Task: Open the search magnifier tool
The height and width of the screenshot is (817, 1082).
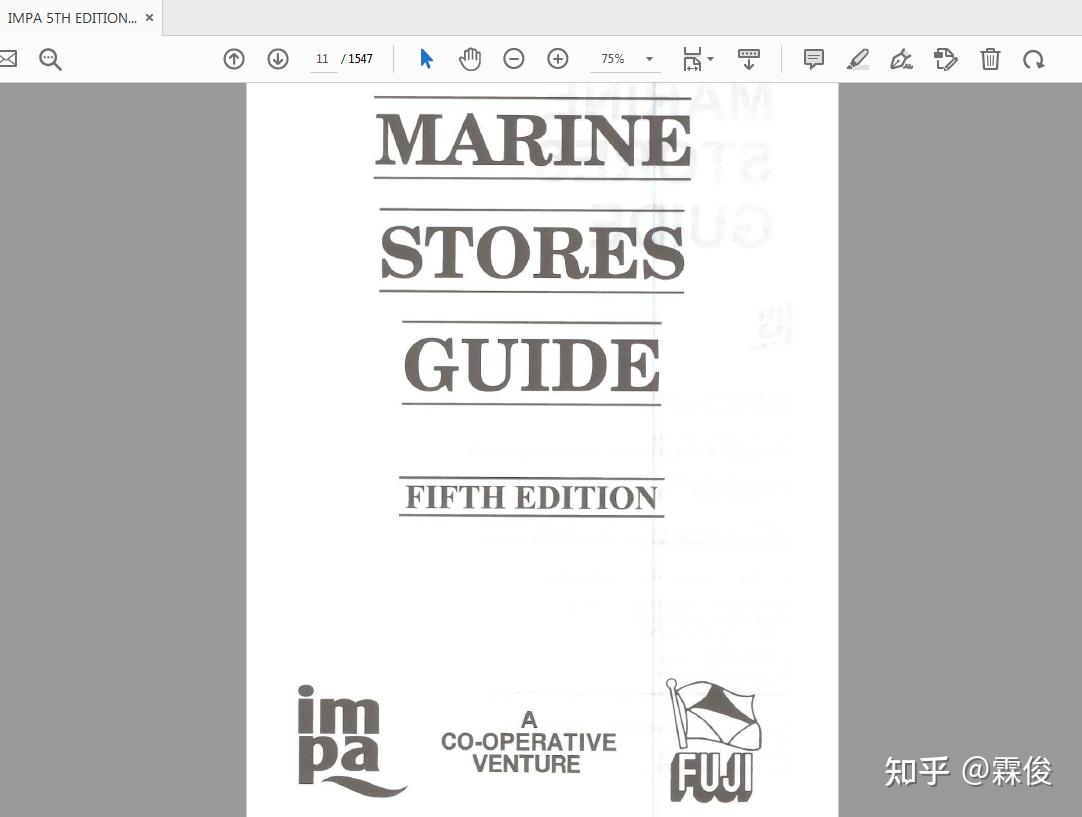Action: point(50,59)
